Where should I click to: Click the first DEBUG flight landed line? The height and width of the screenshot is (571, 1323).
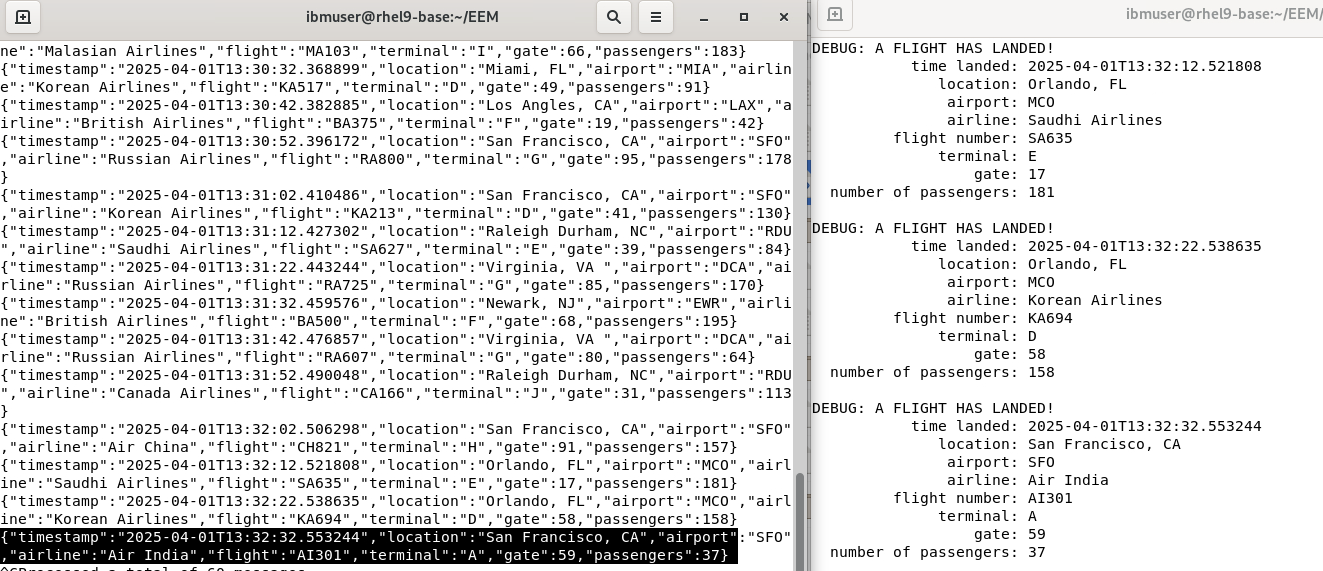click(x=933, y=48)
